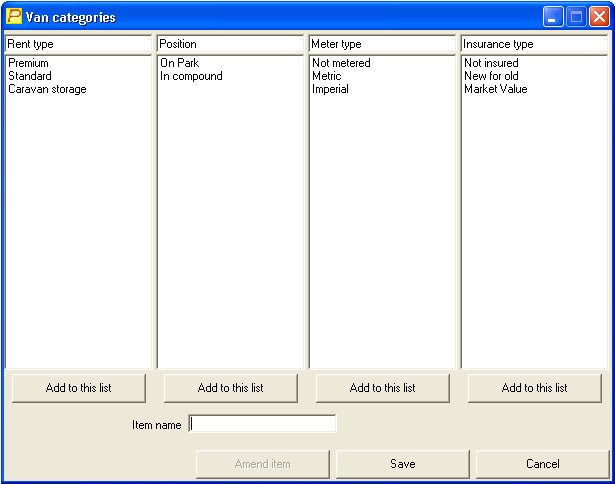
Task: Select Not insured insurance type
Action: tap(491, 63)
